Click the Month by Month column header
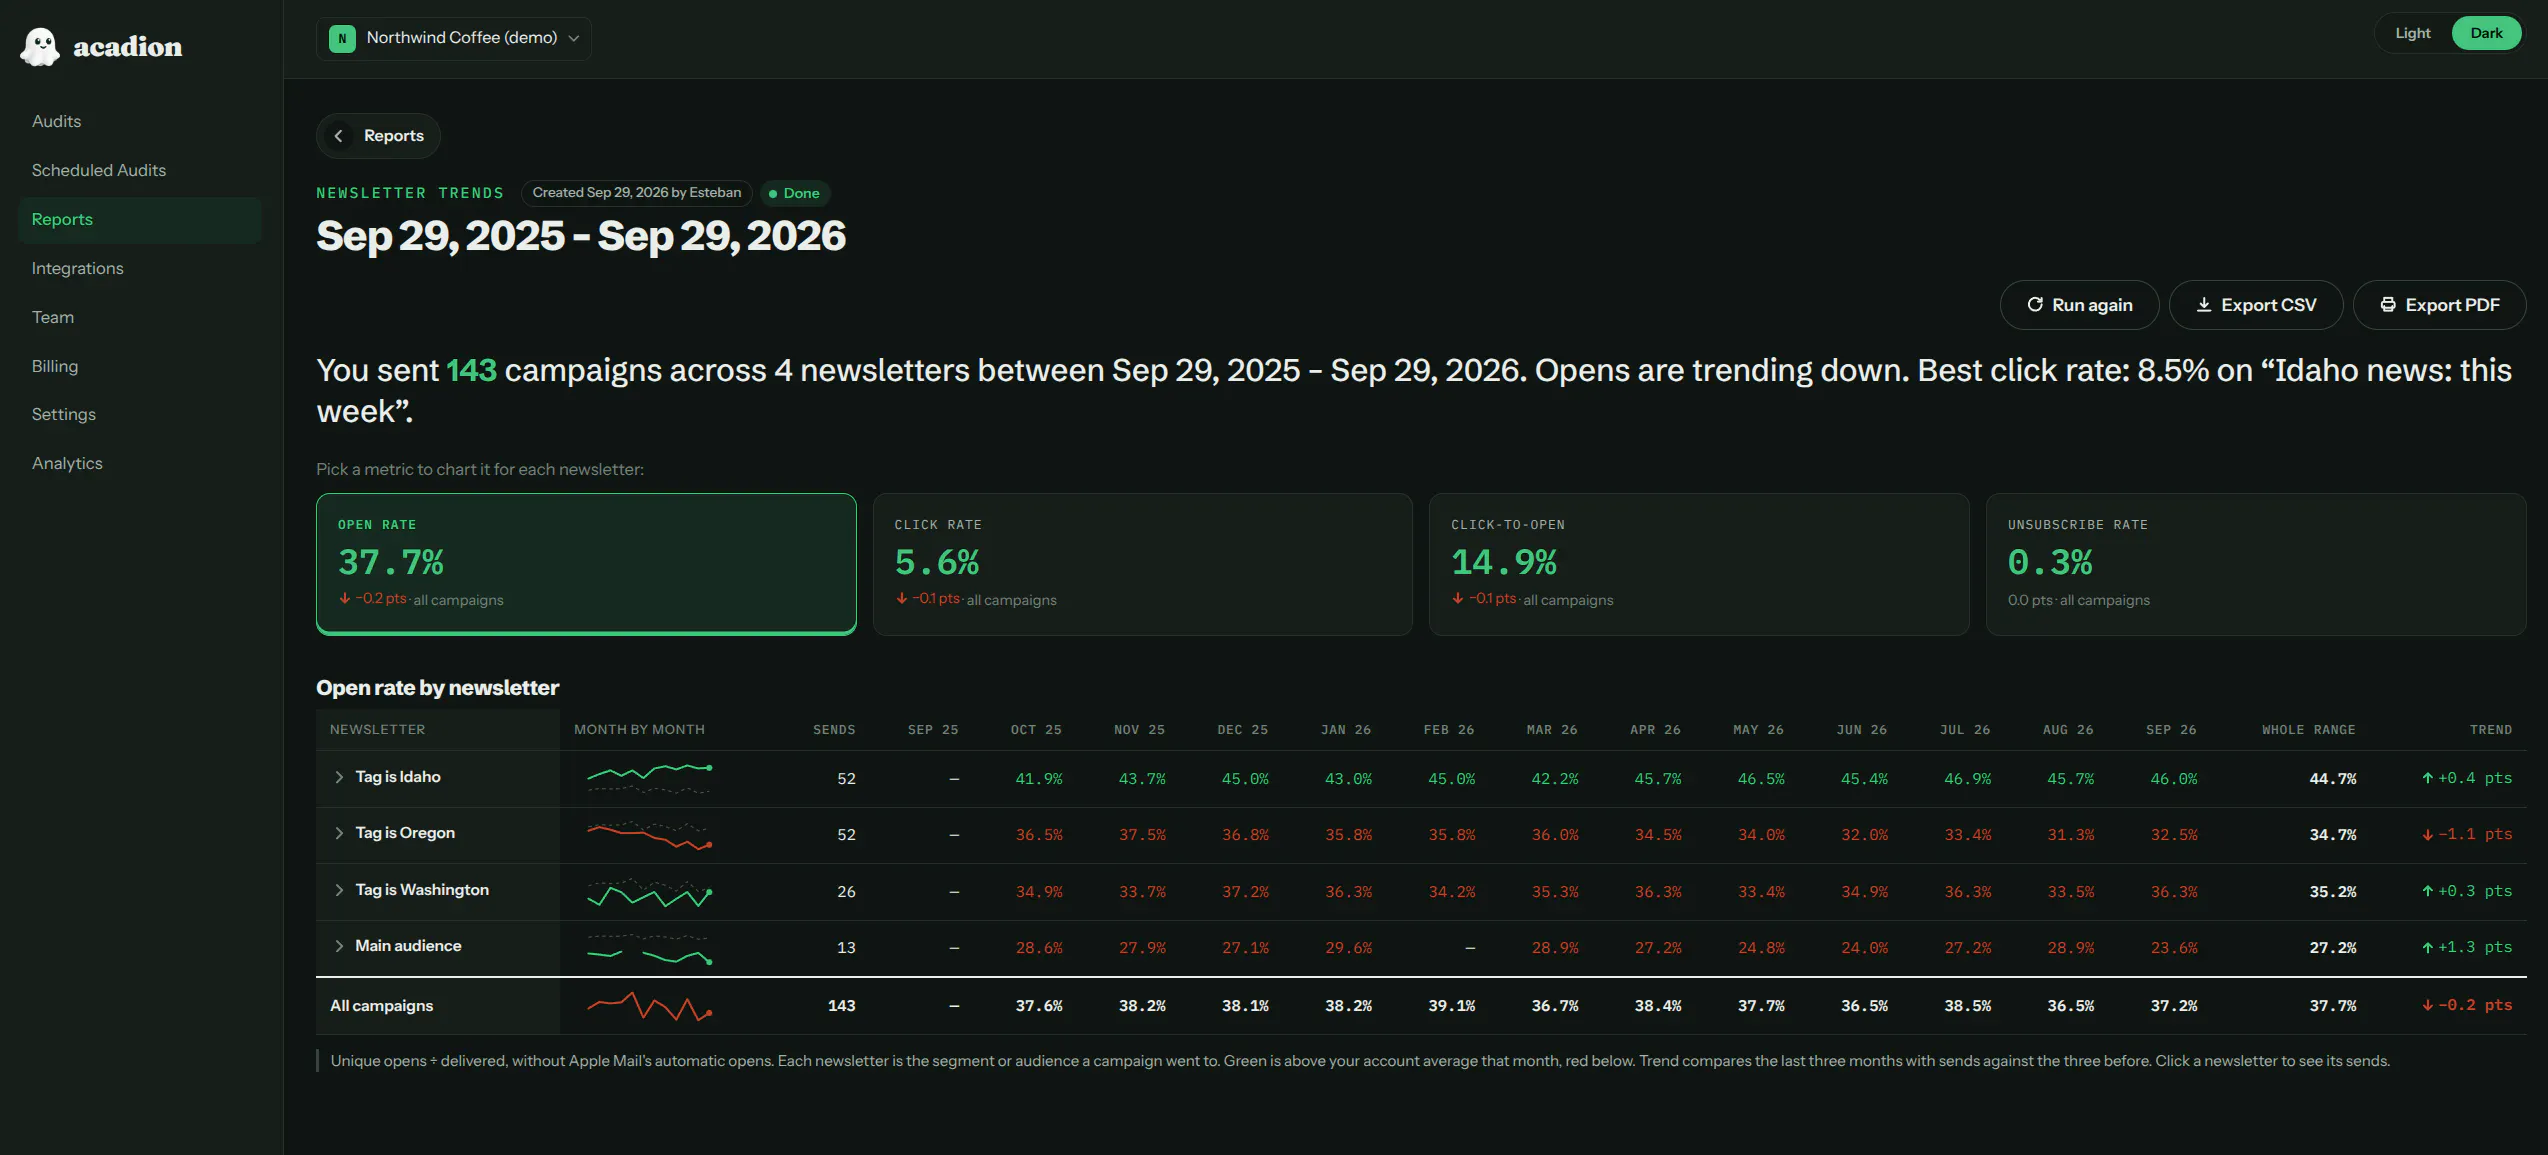The image size is (2548, 1155). 639,730
